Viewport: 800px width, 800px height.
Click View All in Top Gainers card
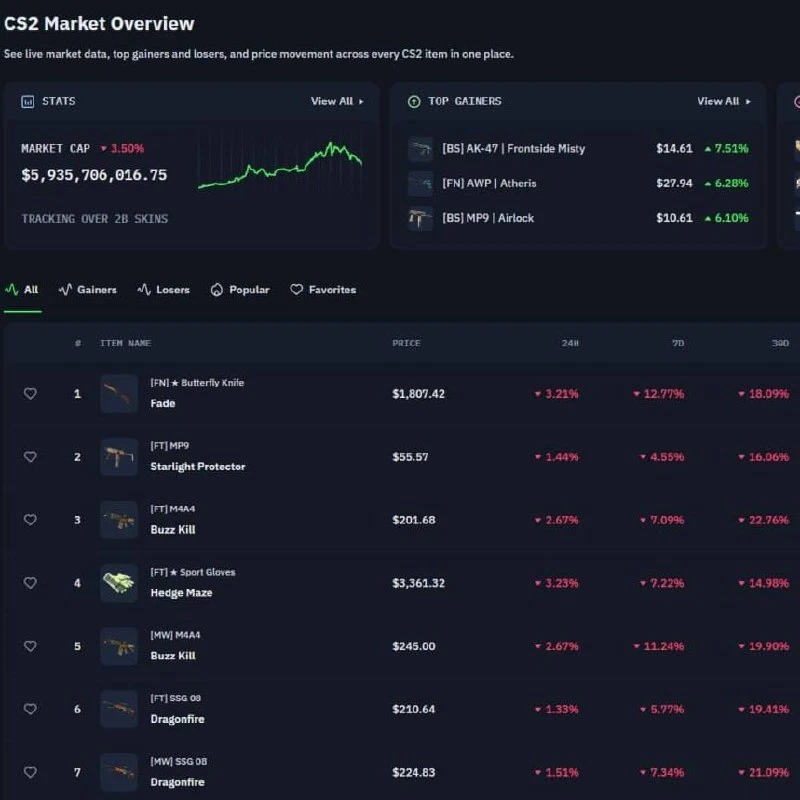724,101
